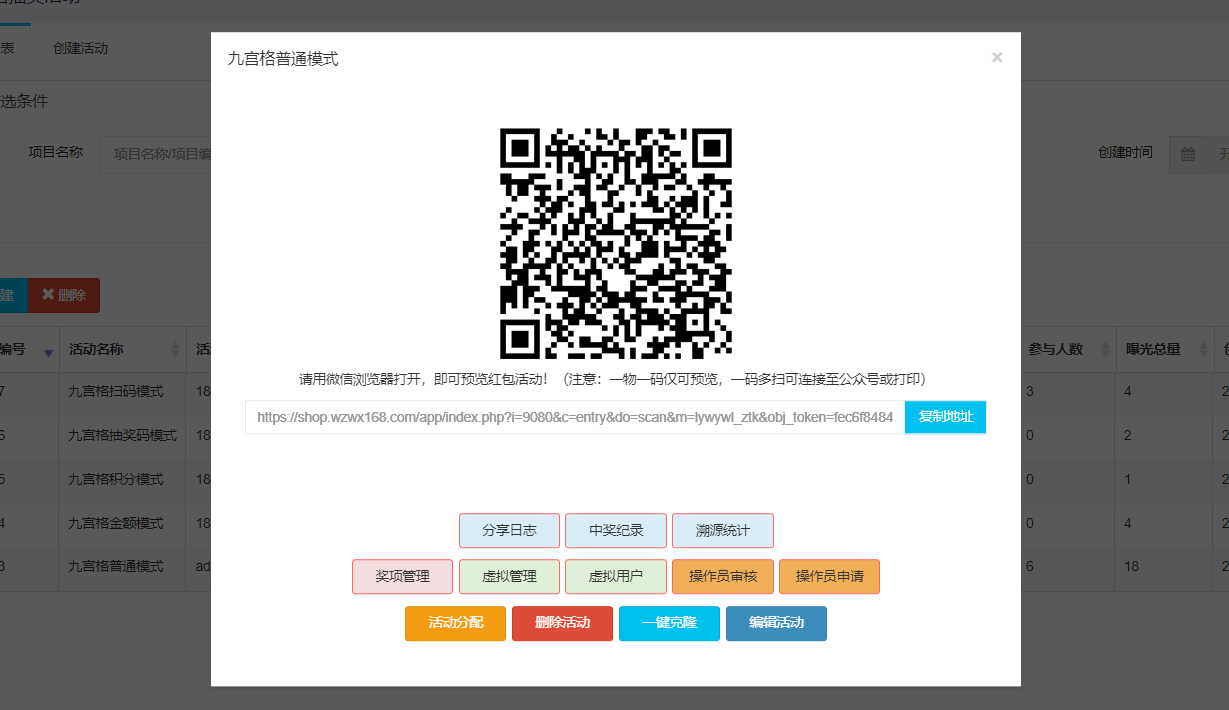Screen dimensions: 1229x710
Task: Sort by 编号 column arrow
Action: point(48,351)
